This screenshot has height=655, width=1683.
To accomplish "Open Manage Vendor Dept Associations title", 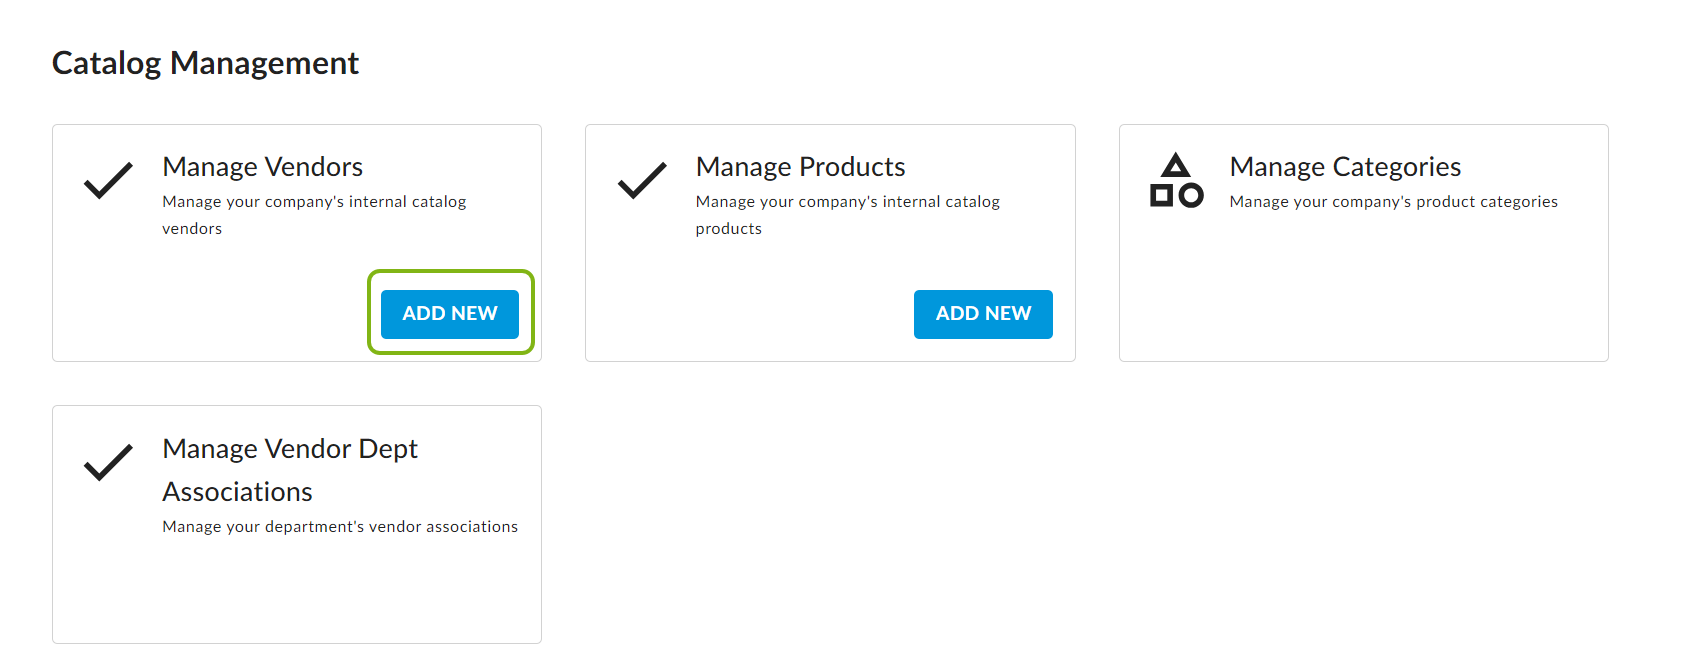I will click(x=290, y=470).
